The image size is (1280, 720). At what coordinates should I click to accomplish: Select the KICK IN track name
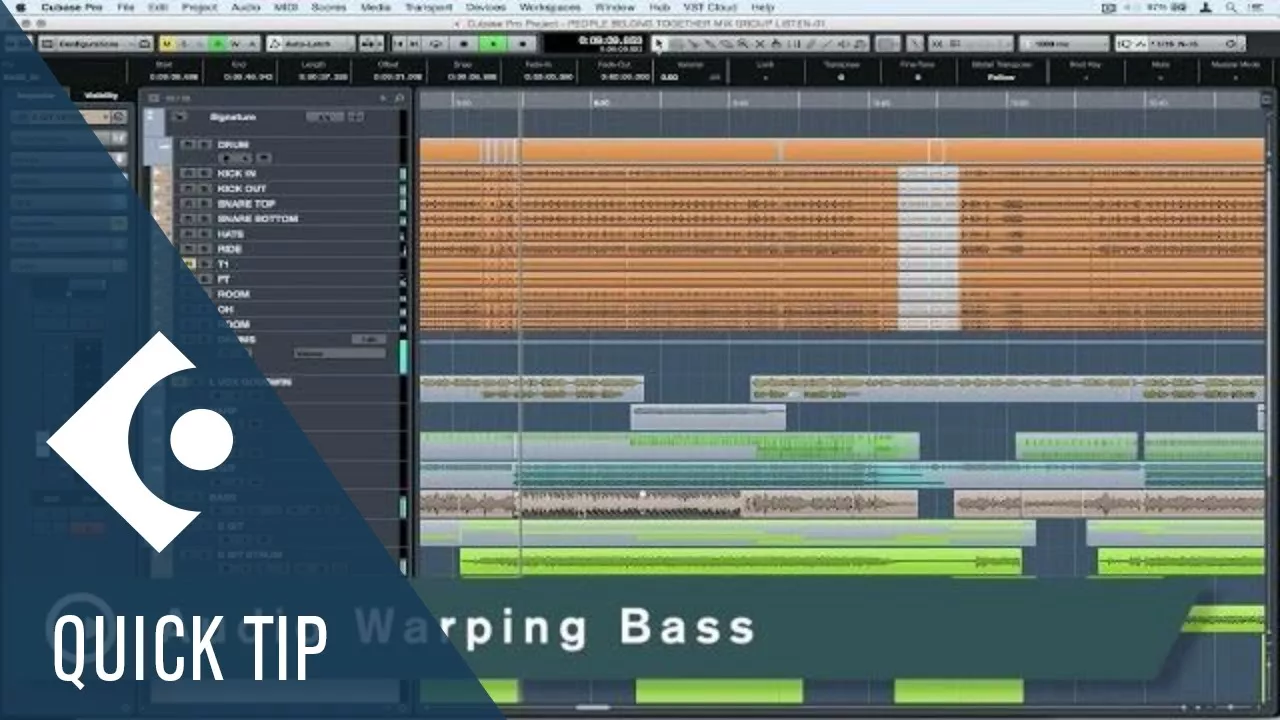click(x=237, y=173)
